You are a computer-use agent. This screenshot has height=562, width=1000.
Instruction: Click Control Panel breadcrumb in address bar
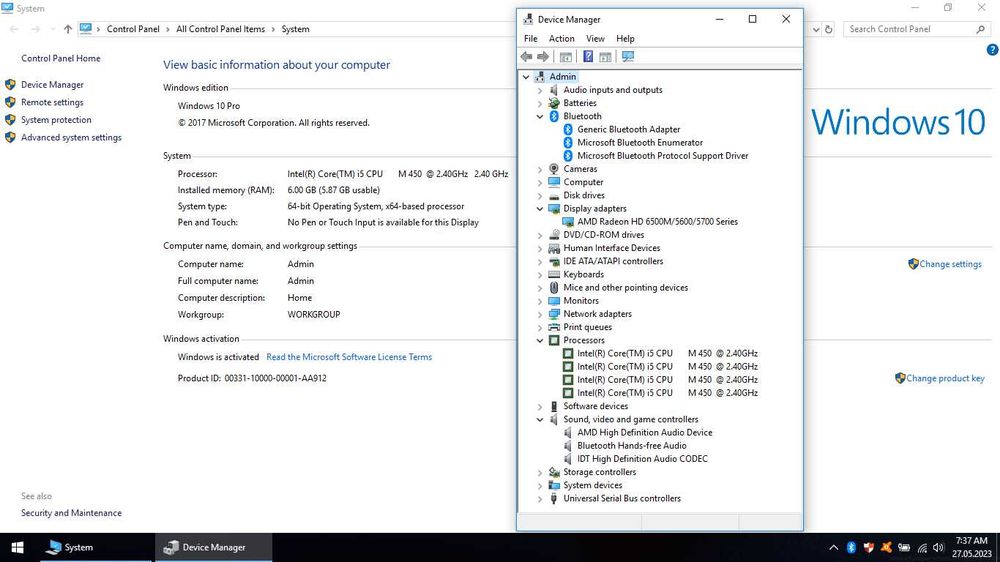133,29
